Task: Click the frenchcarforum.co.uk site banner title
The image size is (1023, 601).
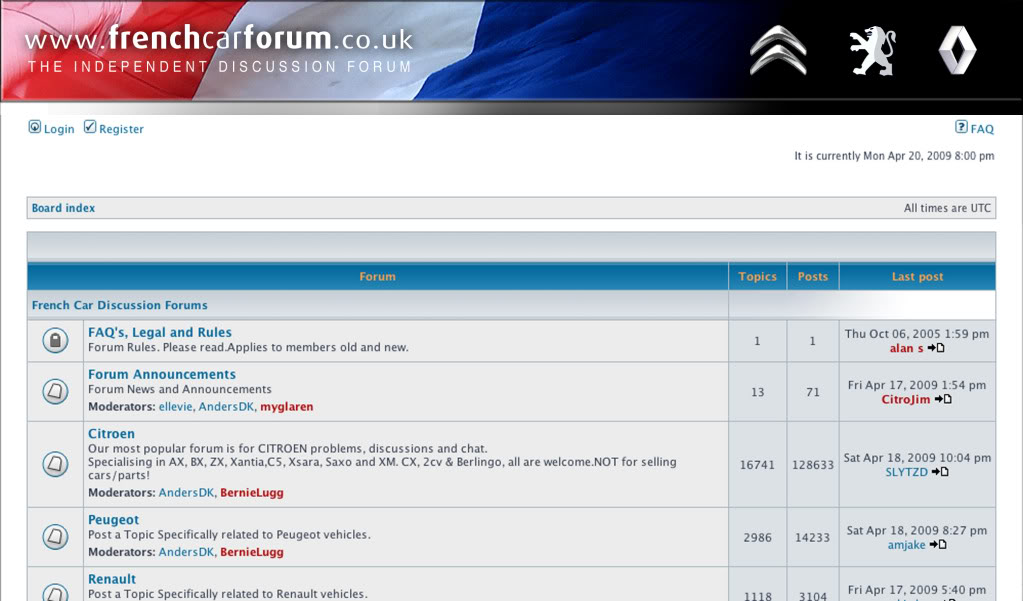Action: tap(219, 38)
